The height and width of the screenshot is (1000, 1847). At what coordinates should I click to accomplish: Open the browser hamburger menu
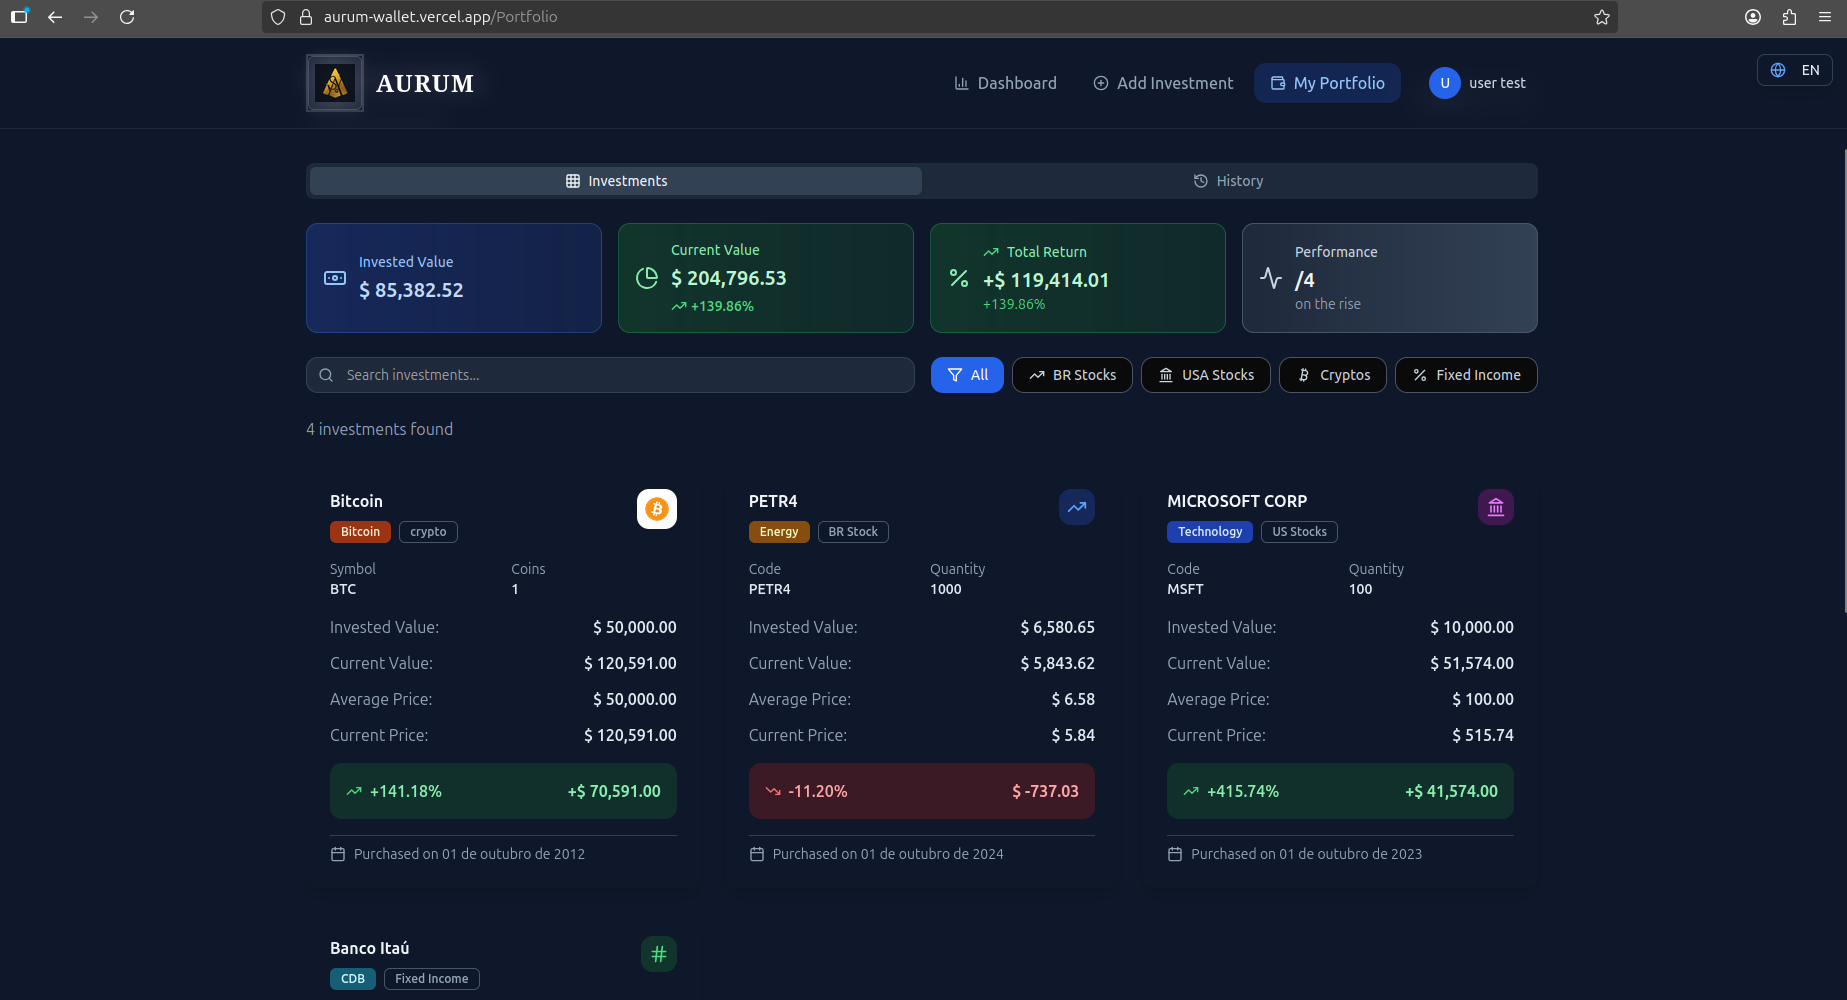point(1825,17)
